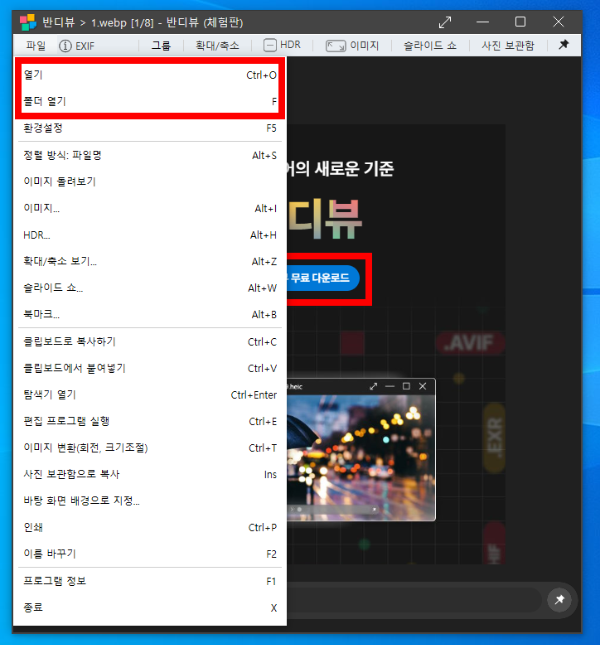The height and width of the screenshot is (645, 600).
Task: Select 이미지 돌려보기 menu entry
Action: click(x=150, y=181)
